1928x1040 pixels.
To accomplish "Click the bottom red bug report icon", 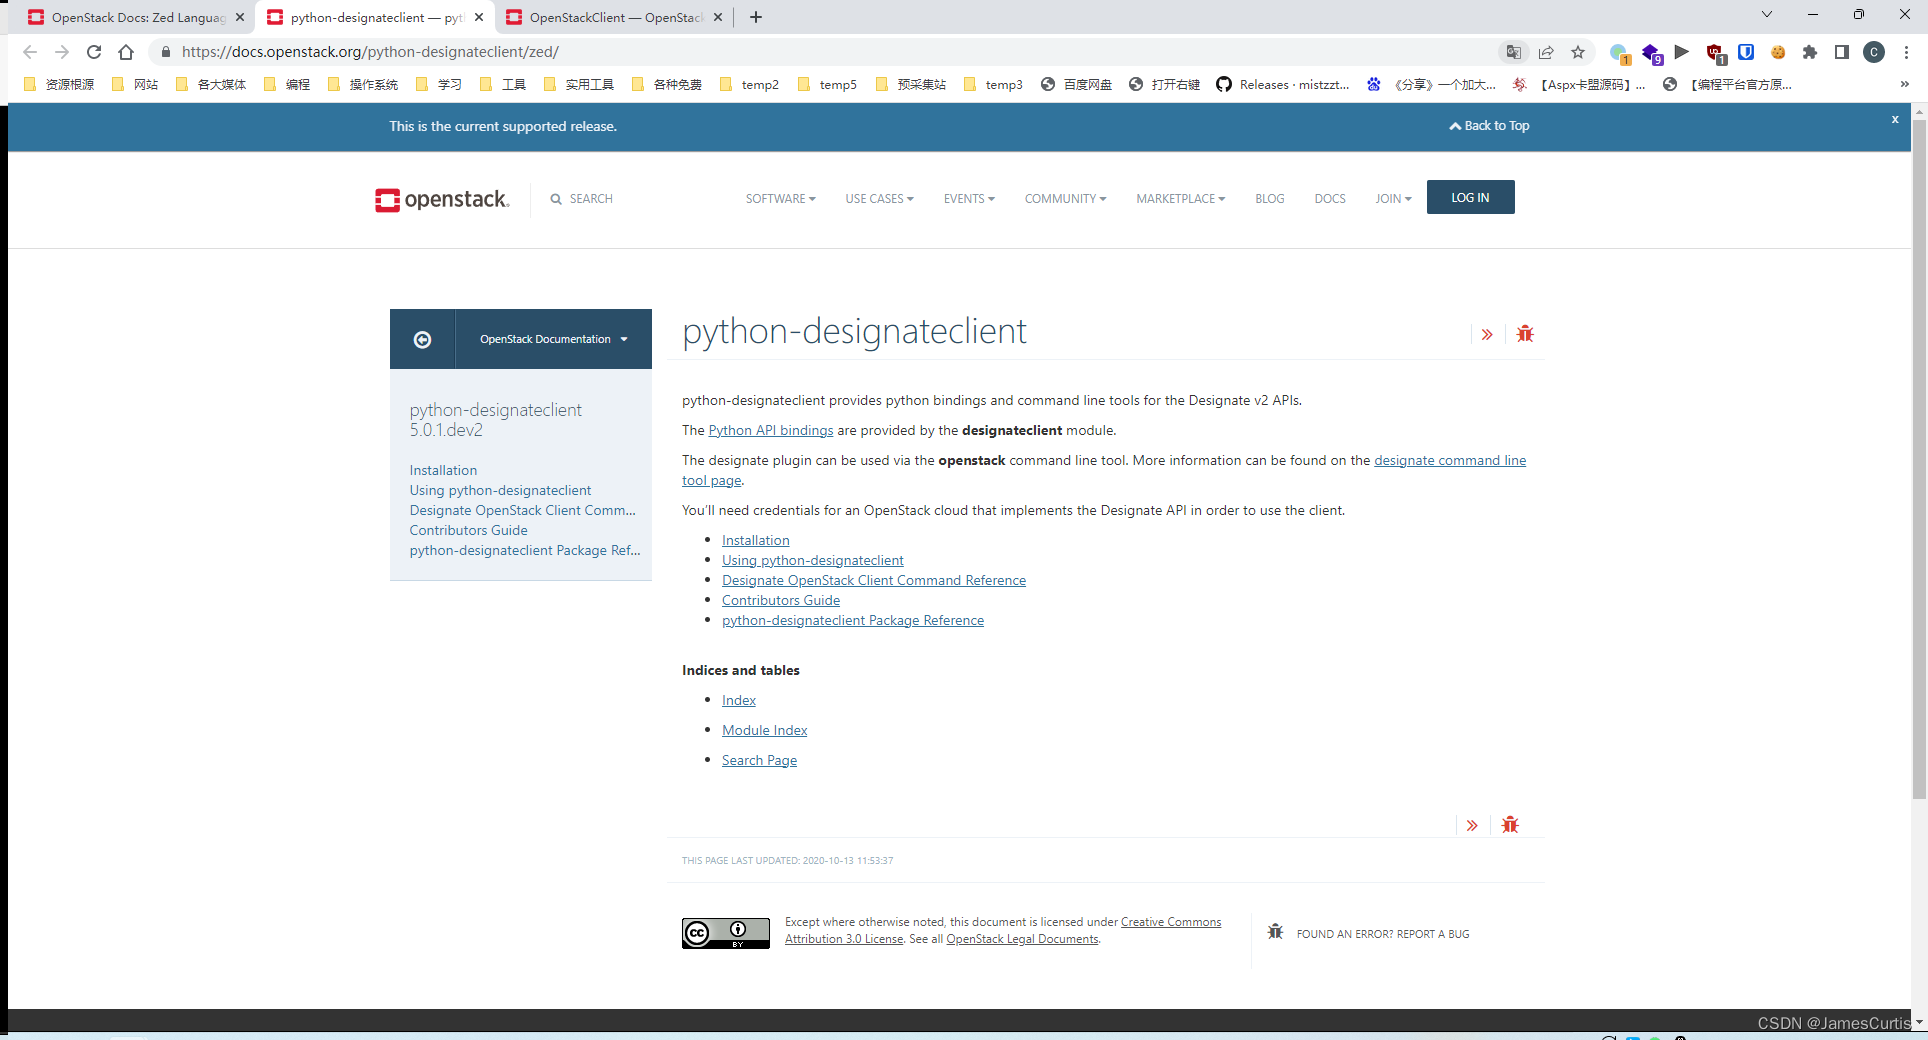I will tap(1510, 825).
